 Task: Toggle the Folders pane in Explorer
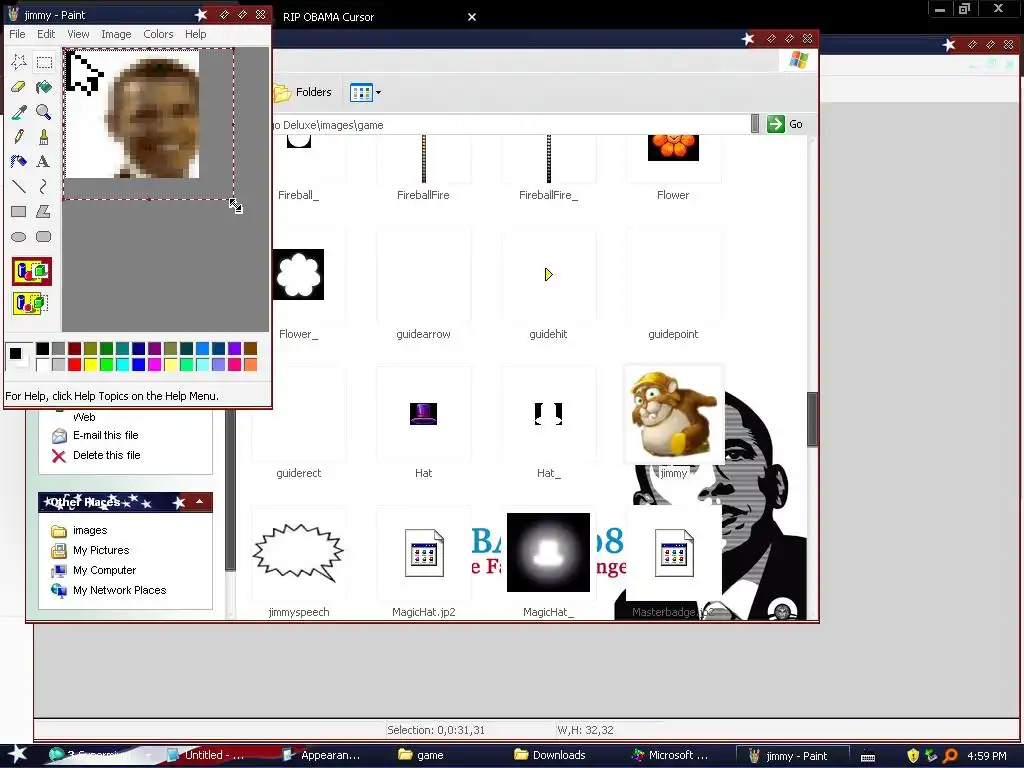303,92
